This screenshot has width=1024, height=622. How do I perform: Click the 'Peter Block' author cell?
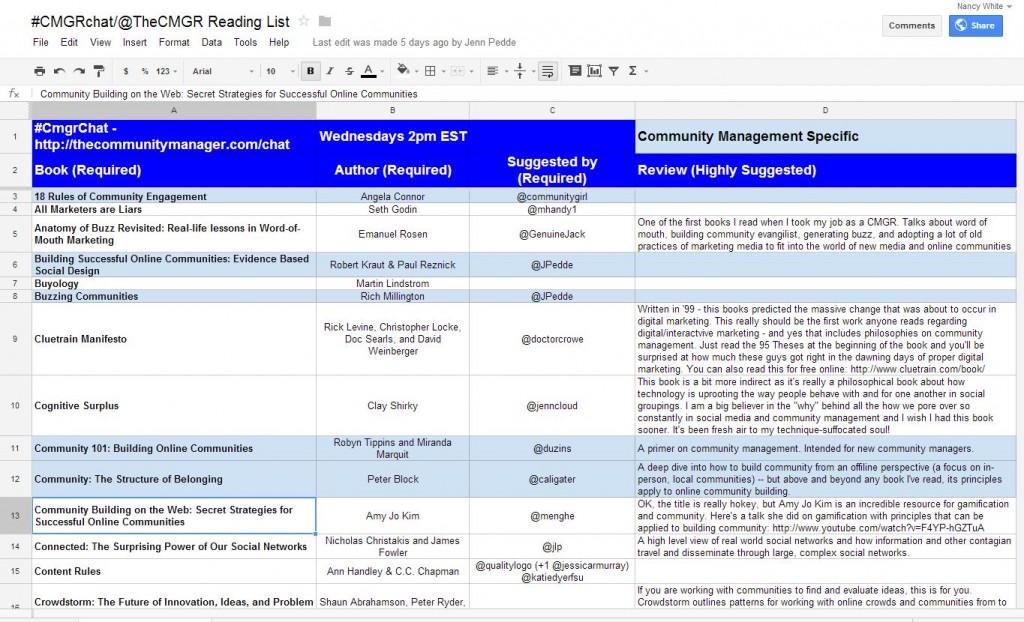(392, 480)
